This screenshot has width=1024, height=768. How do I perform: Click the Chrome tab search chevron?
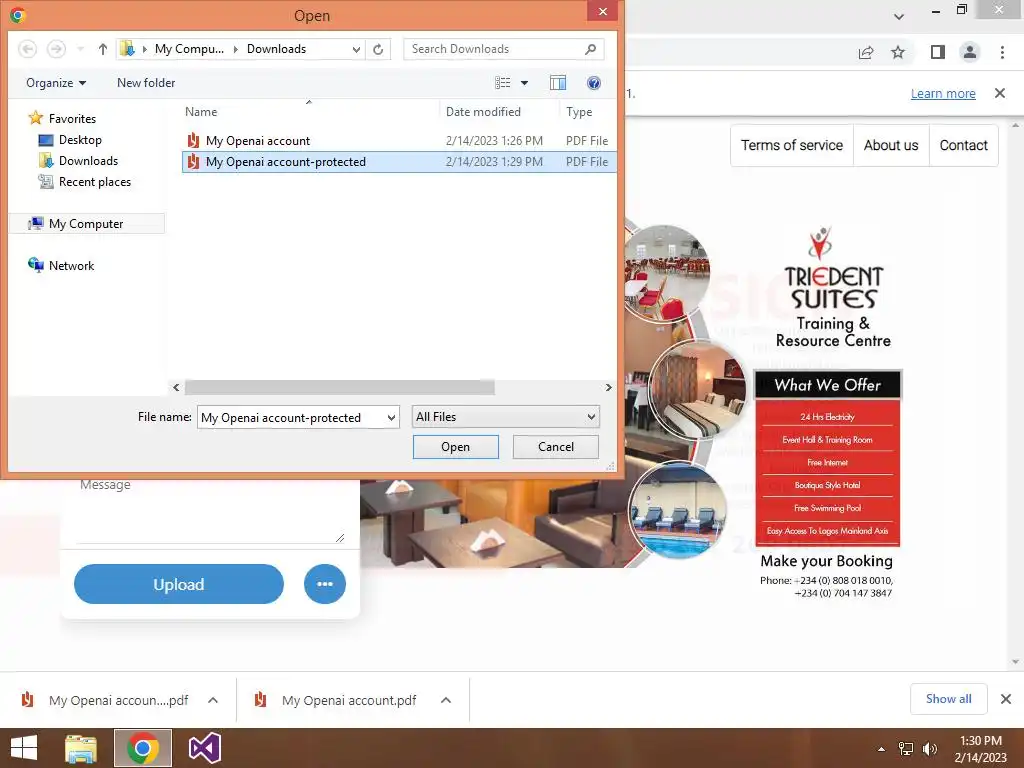pos(899,16)
